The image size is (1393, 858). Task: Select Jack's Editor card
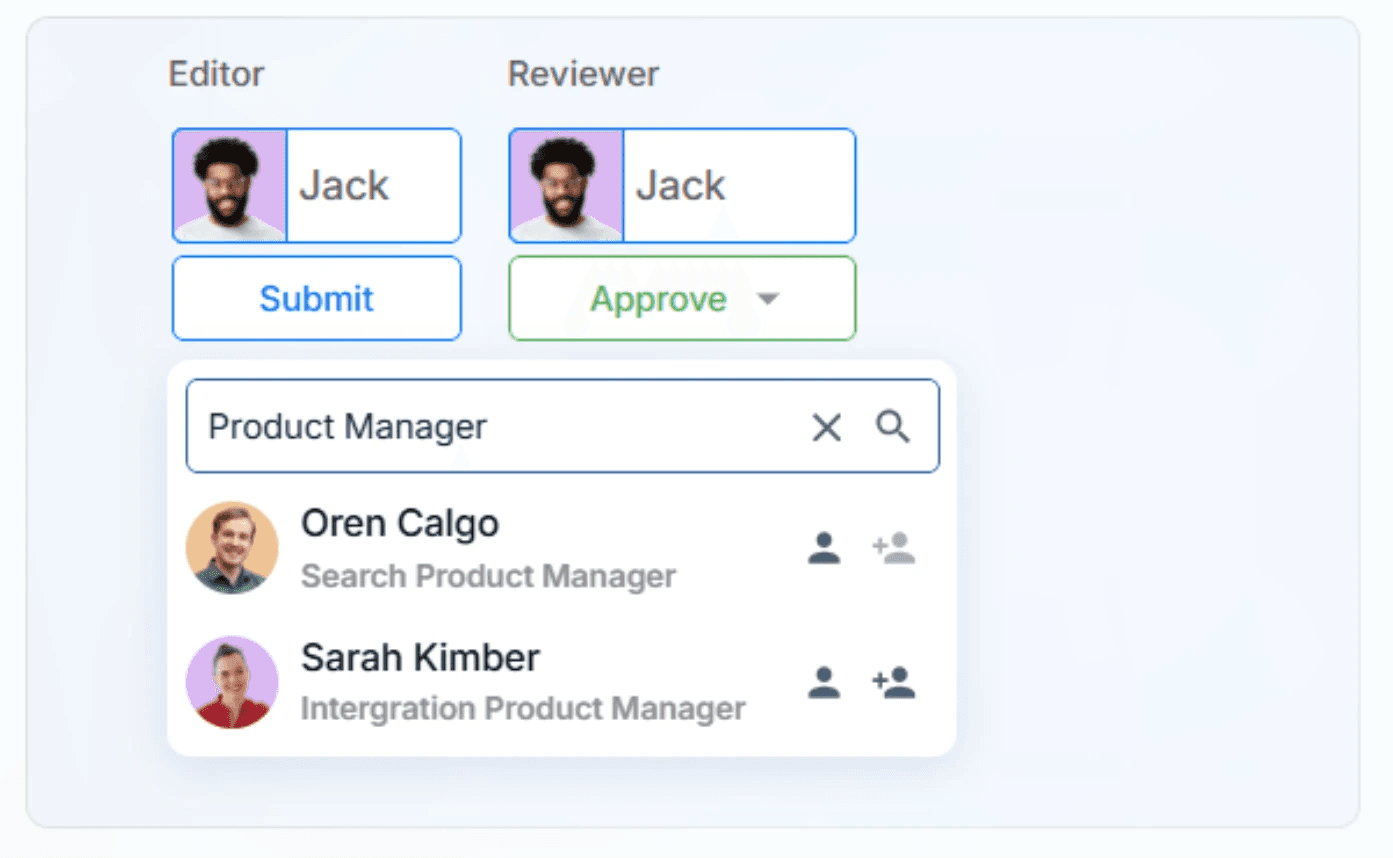317,185
